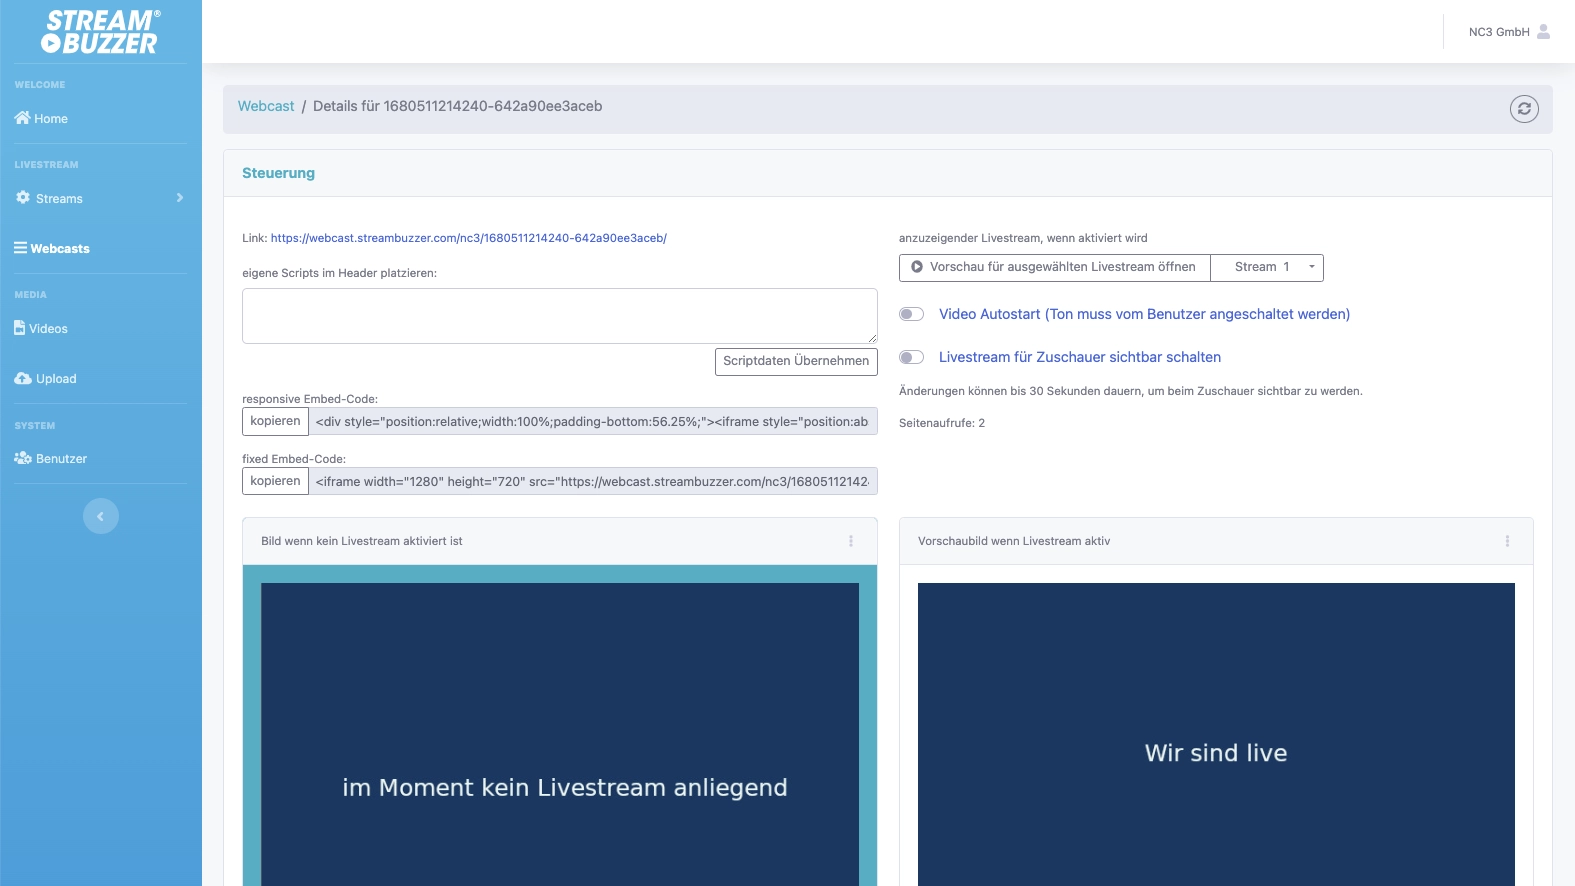
Task: Click the 'im Moment kein Livestream anliegend' image
Action: [560, 734]
